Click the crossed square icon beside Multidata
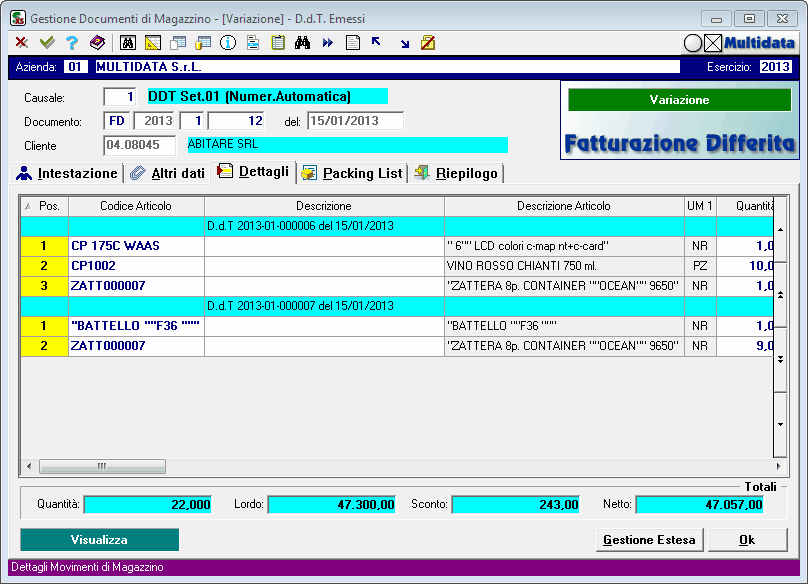808x584 pixels. click(x=713, y=43)
